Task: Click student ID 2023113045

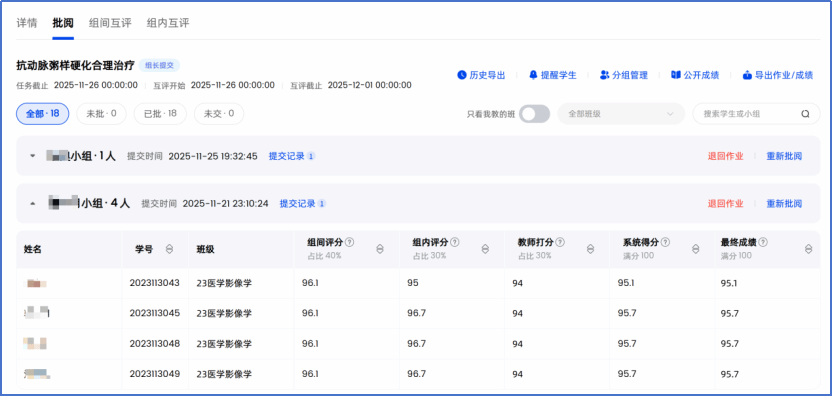Action: (x=154, y=313)
